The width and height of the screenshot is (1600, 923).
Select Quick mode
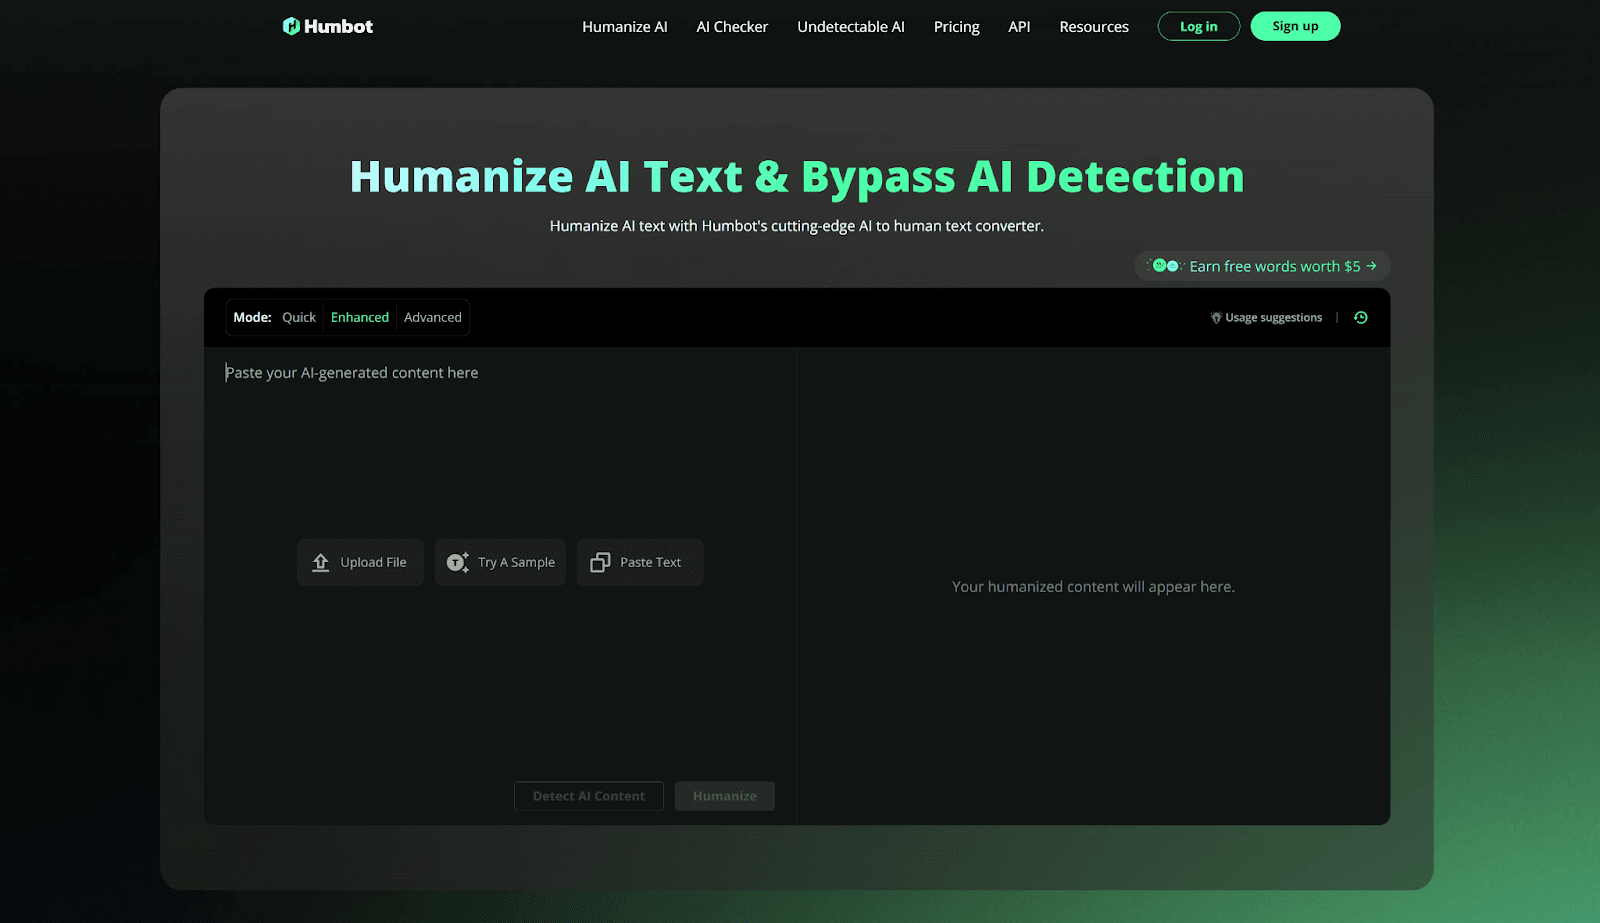pos(299,317)
